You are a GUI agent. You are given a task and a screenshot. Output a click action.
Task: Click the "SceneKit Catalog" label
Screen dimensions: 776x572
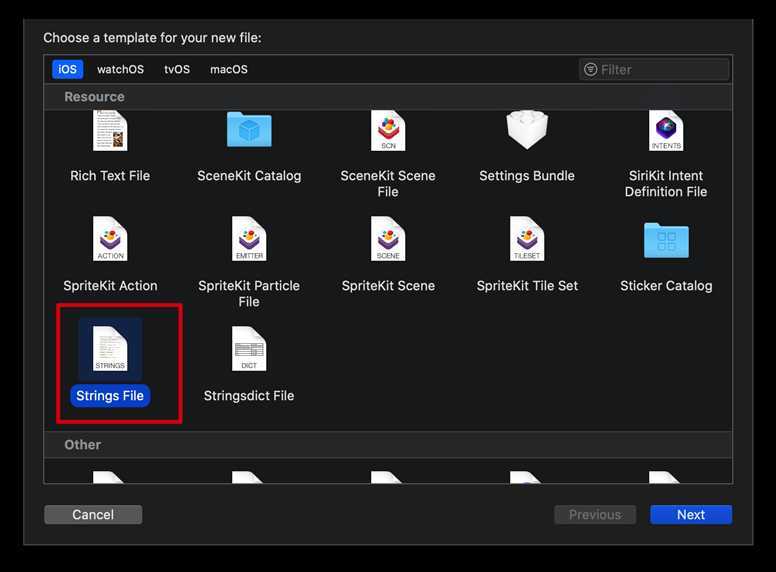pyautogui.click(x=249, y=176)
